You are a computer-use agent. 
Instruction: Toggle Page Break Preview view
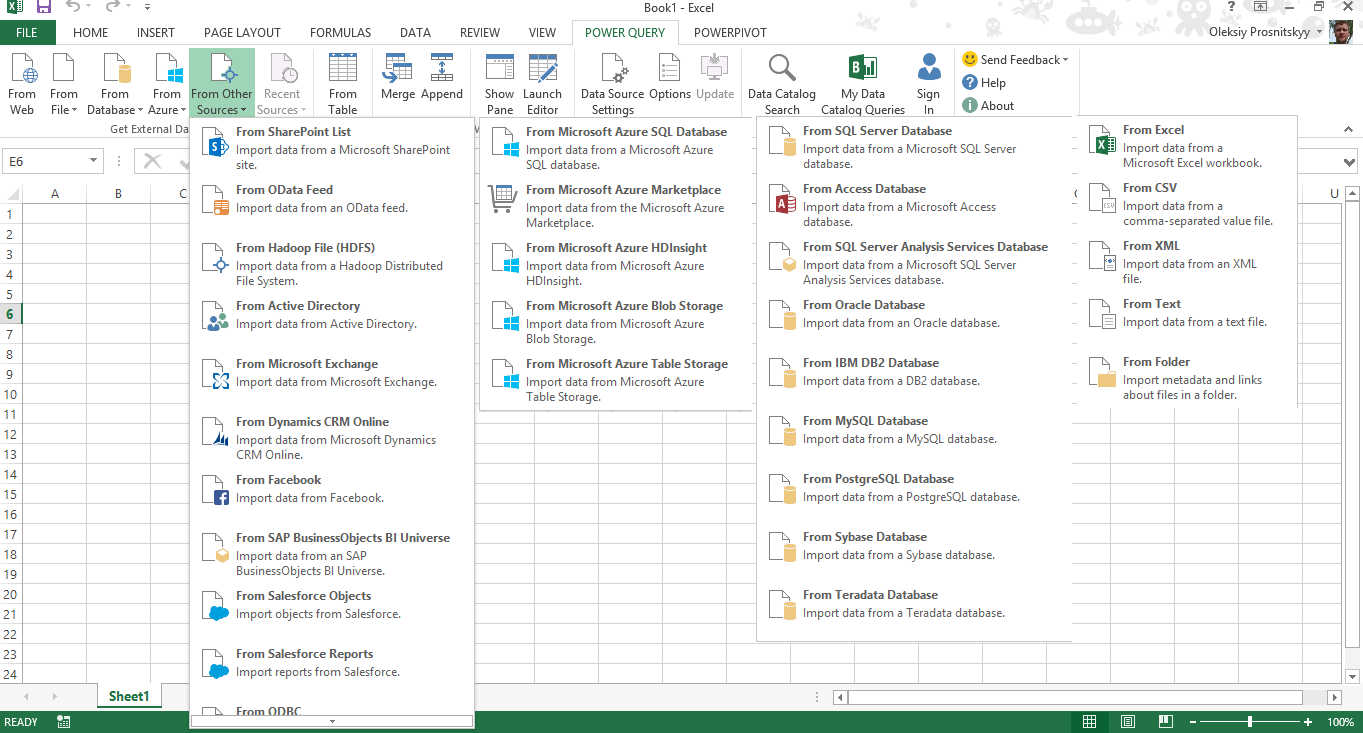click(1165, 722)
